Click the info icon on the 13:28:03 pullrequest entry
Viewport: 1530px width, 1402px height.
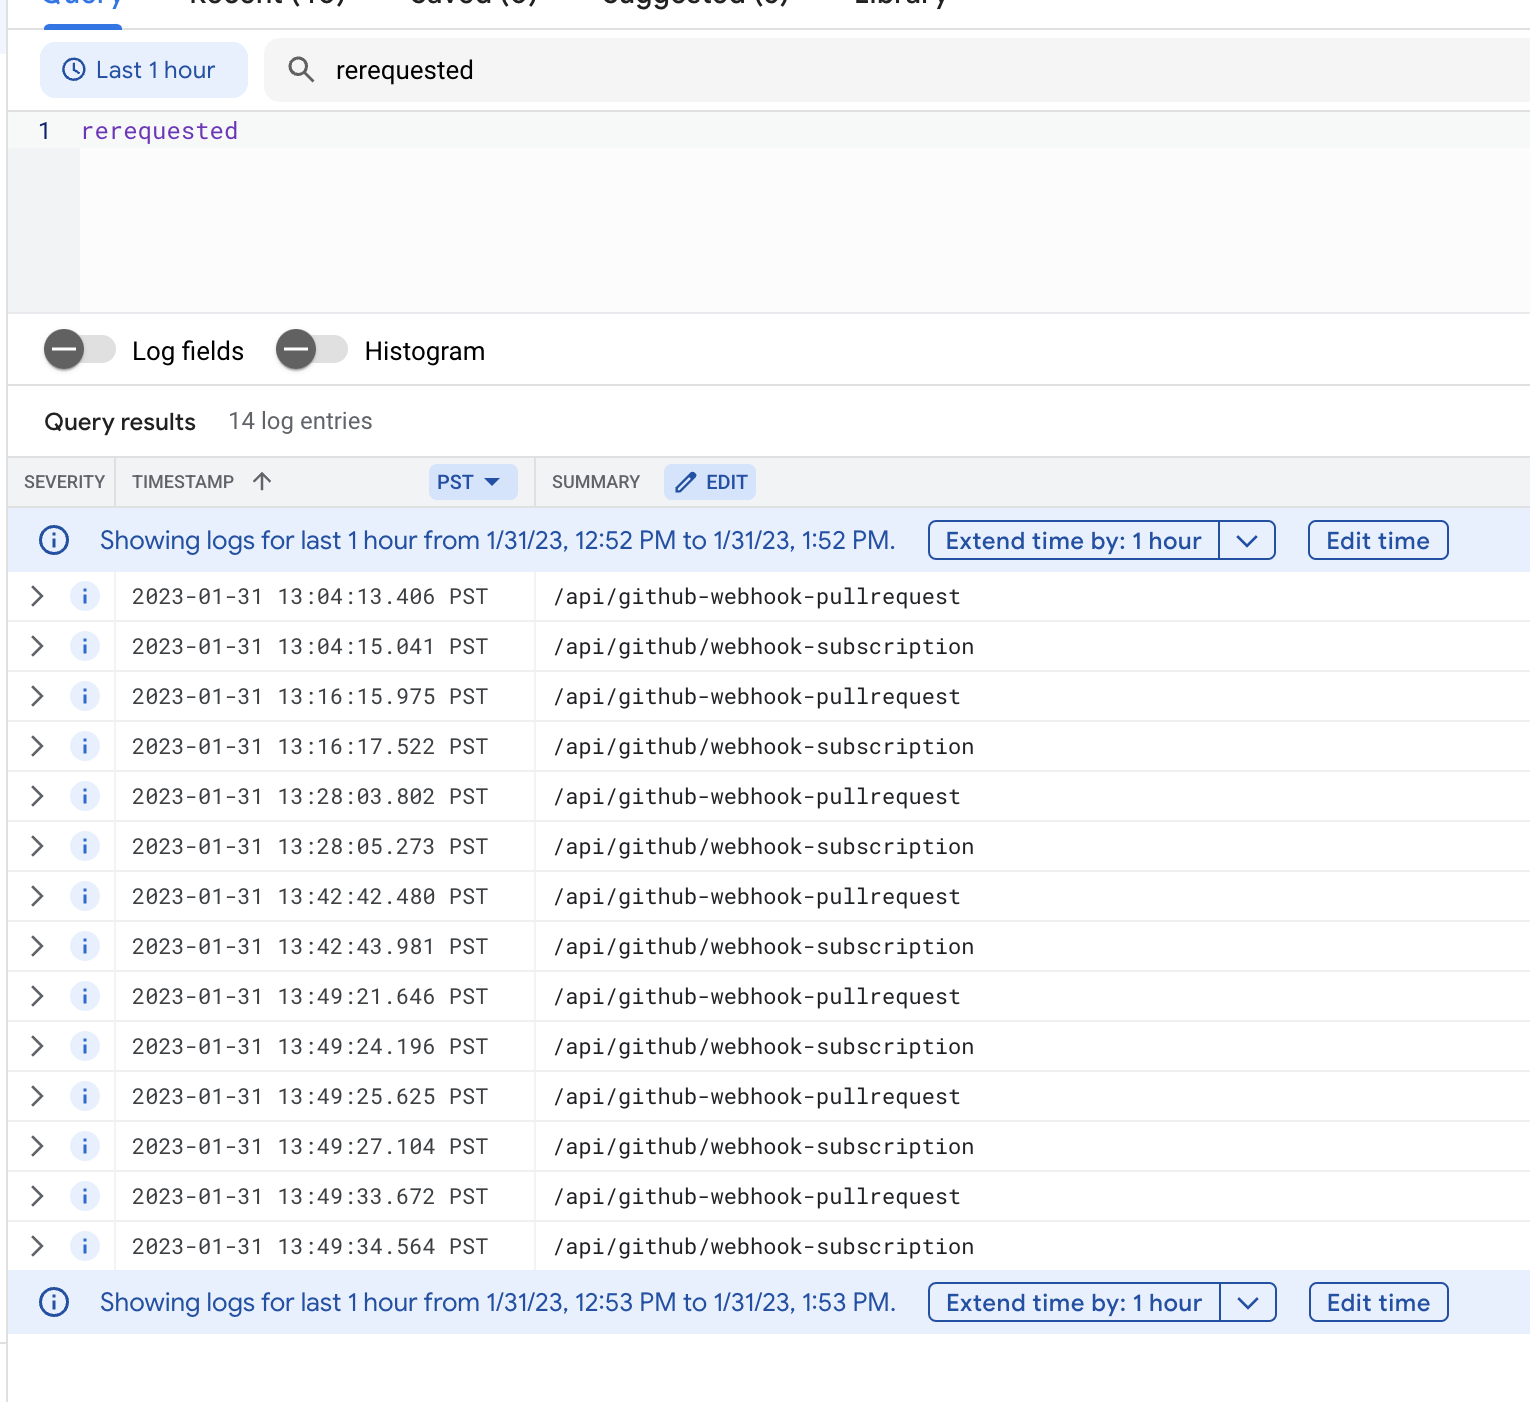[x=85, y=796]
